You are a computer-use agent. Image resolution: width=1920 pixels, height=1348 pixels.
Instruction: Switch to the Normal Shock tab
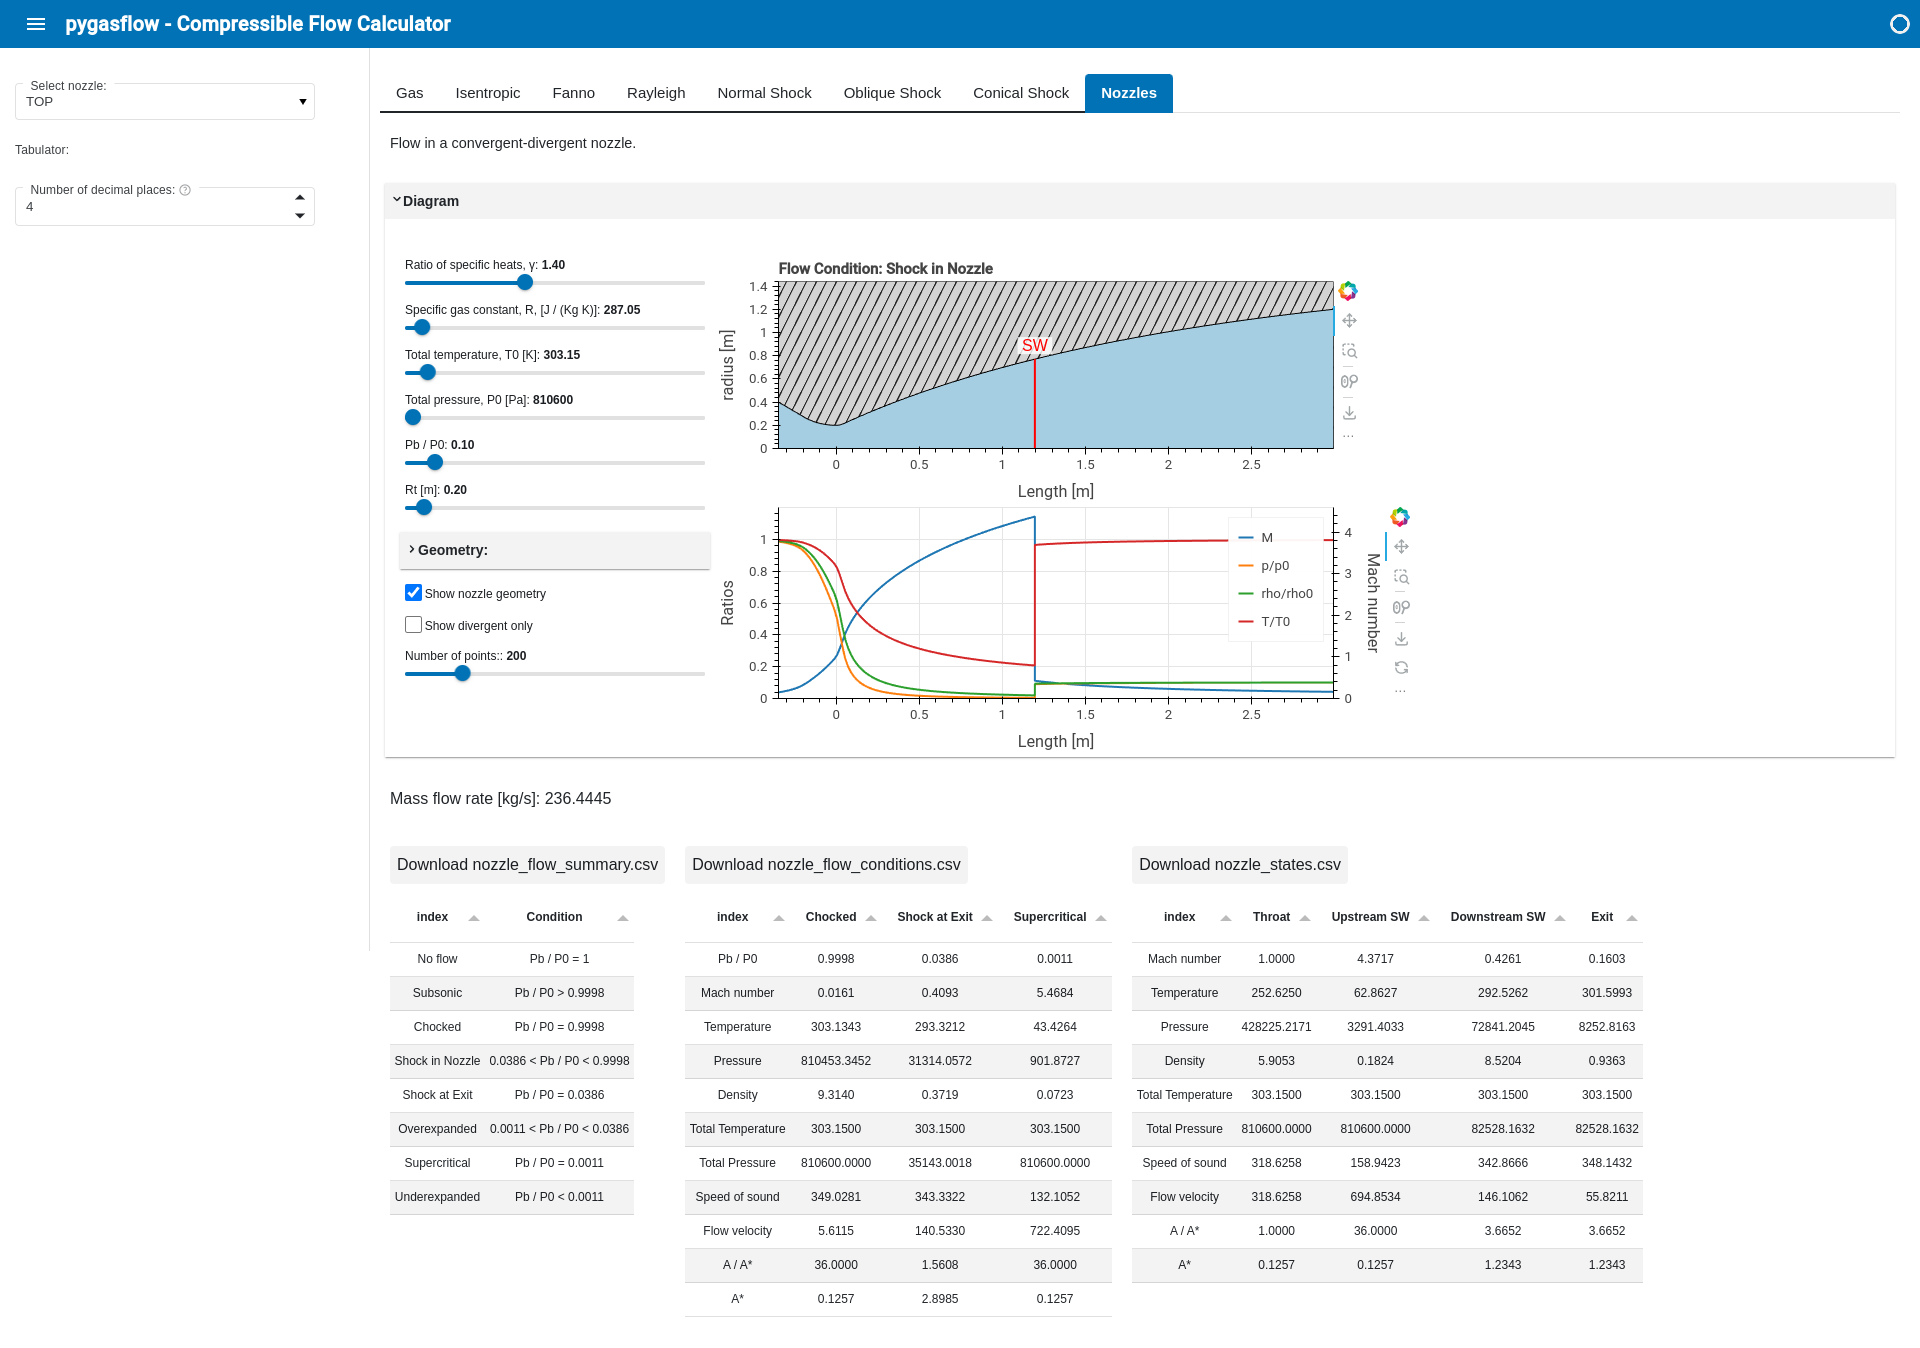coord(764,93)
